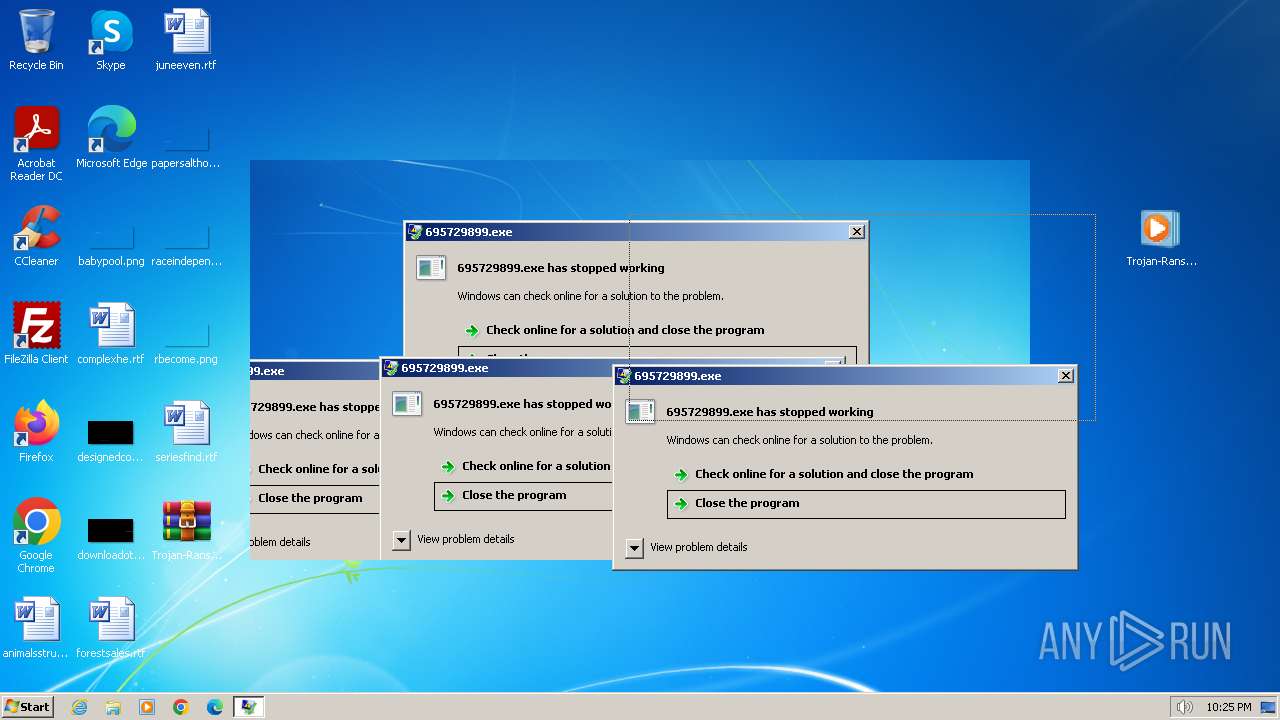
Task: Open Chrome from the taskbar
Action: (x=181, y=707)
